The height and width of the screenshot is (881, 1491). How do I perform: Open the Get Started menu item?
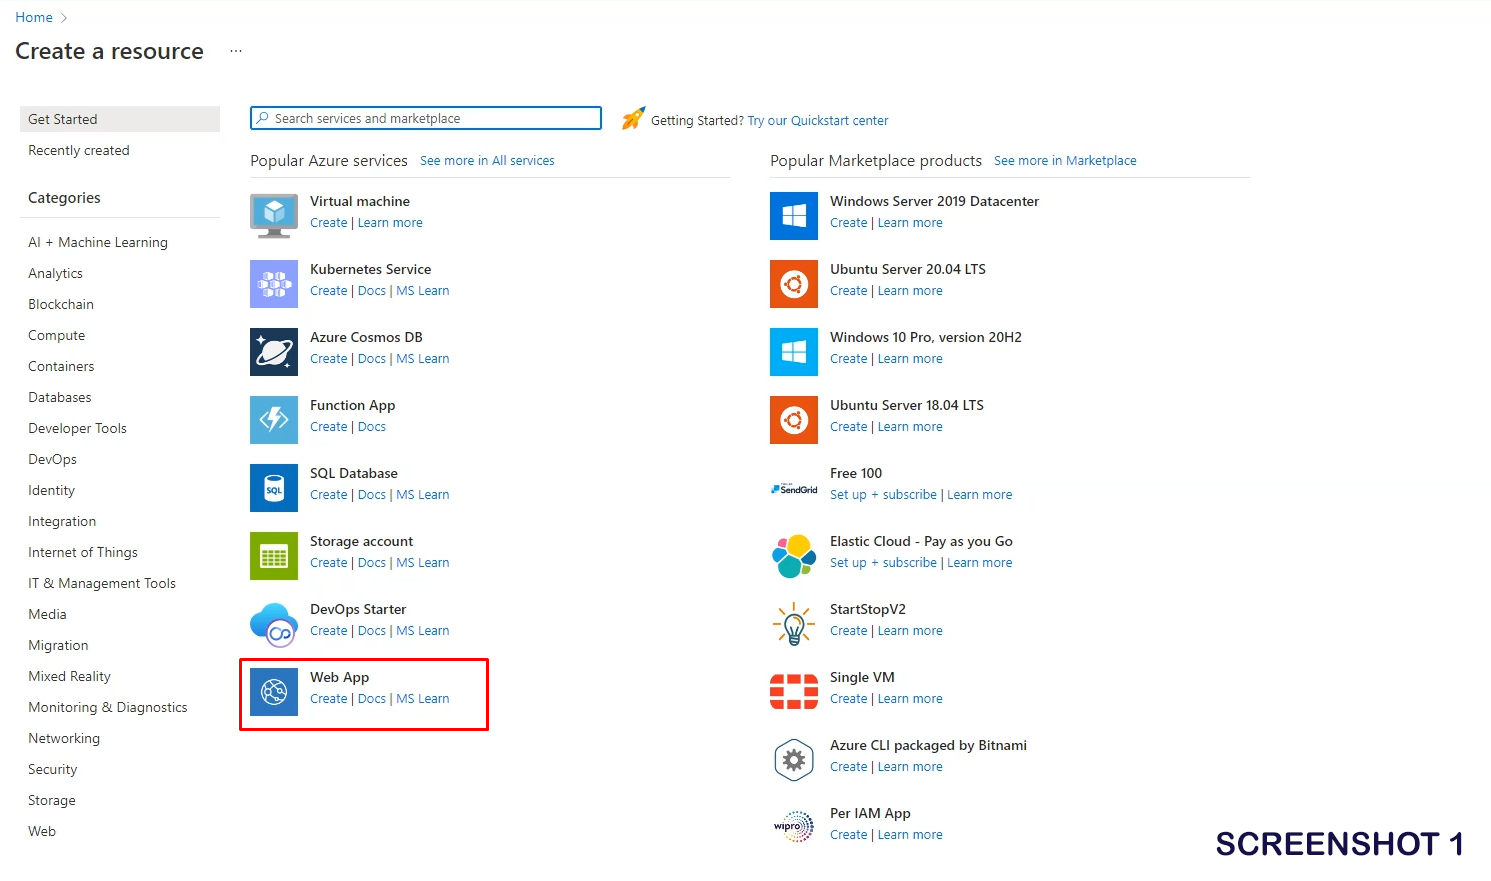point(63,119)
